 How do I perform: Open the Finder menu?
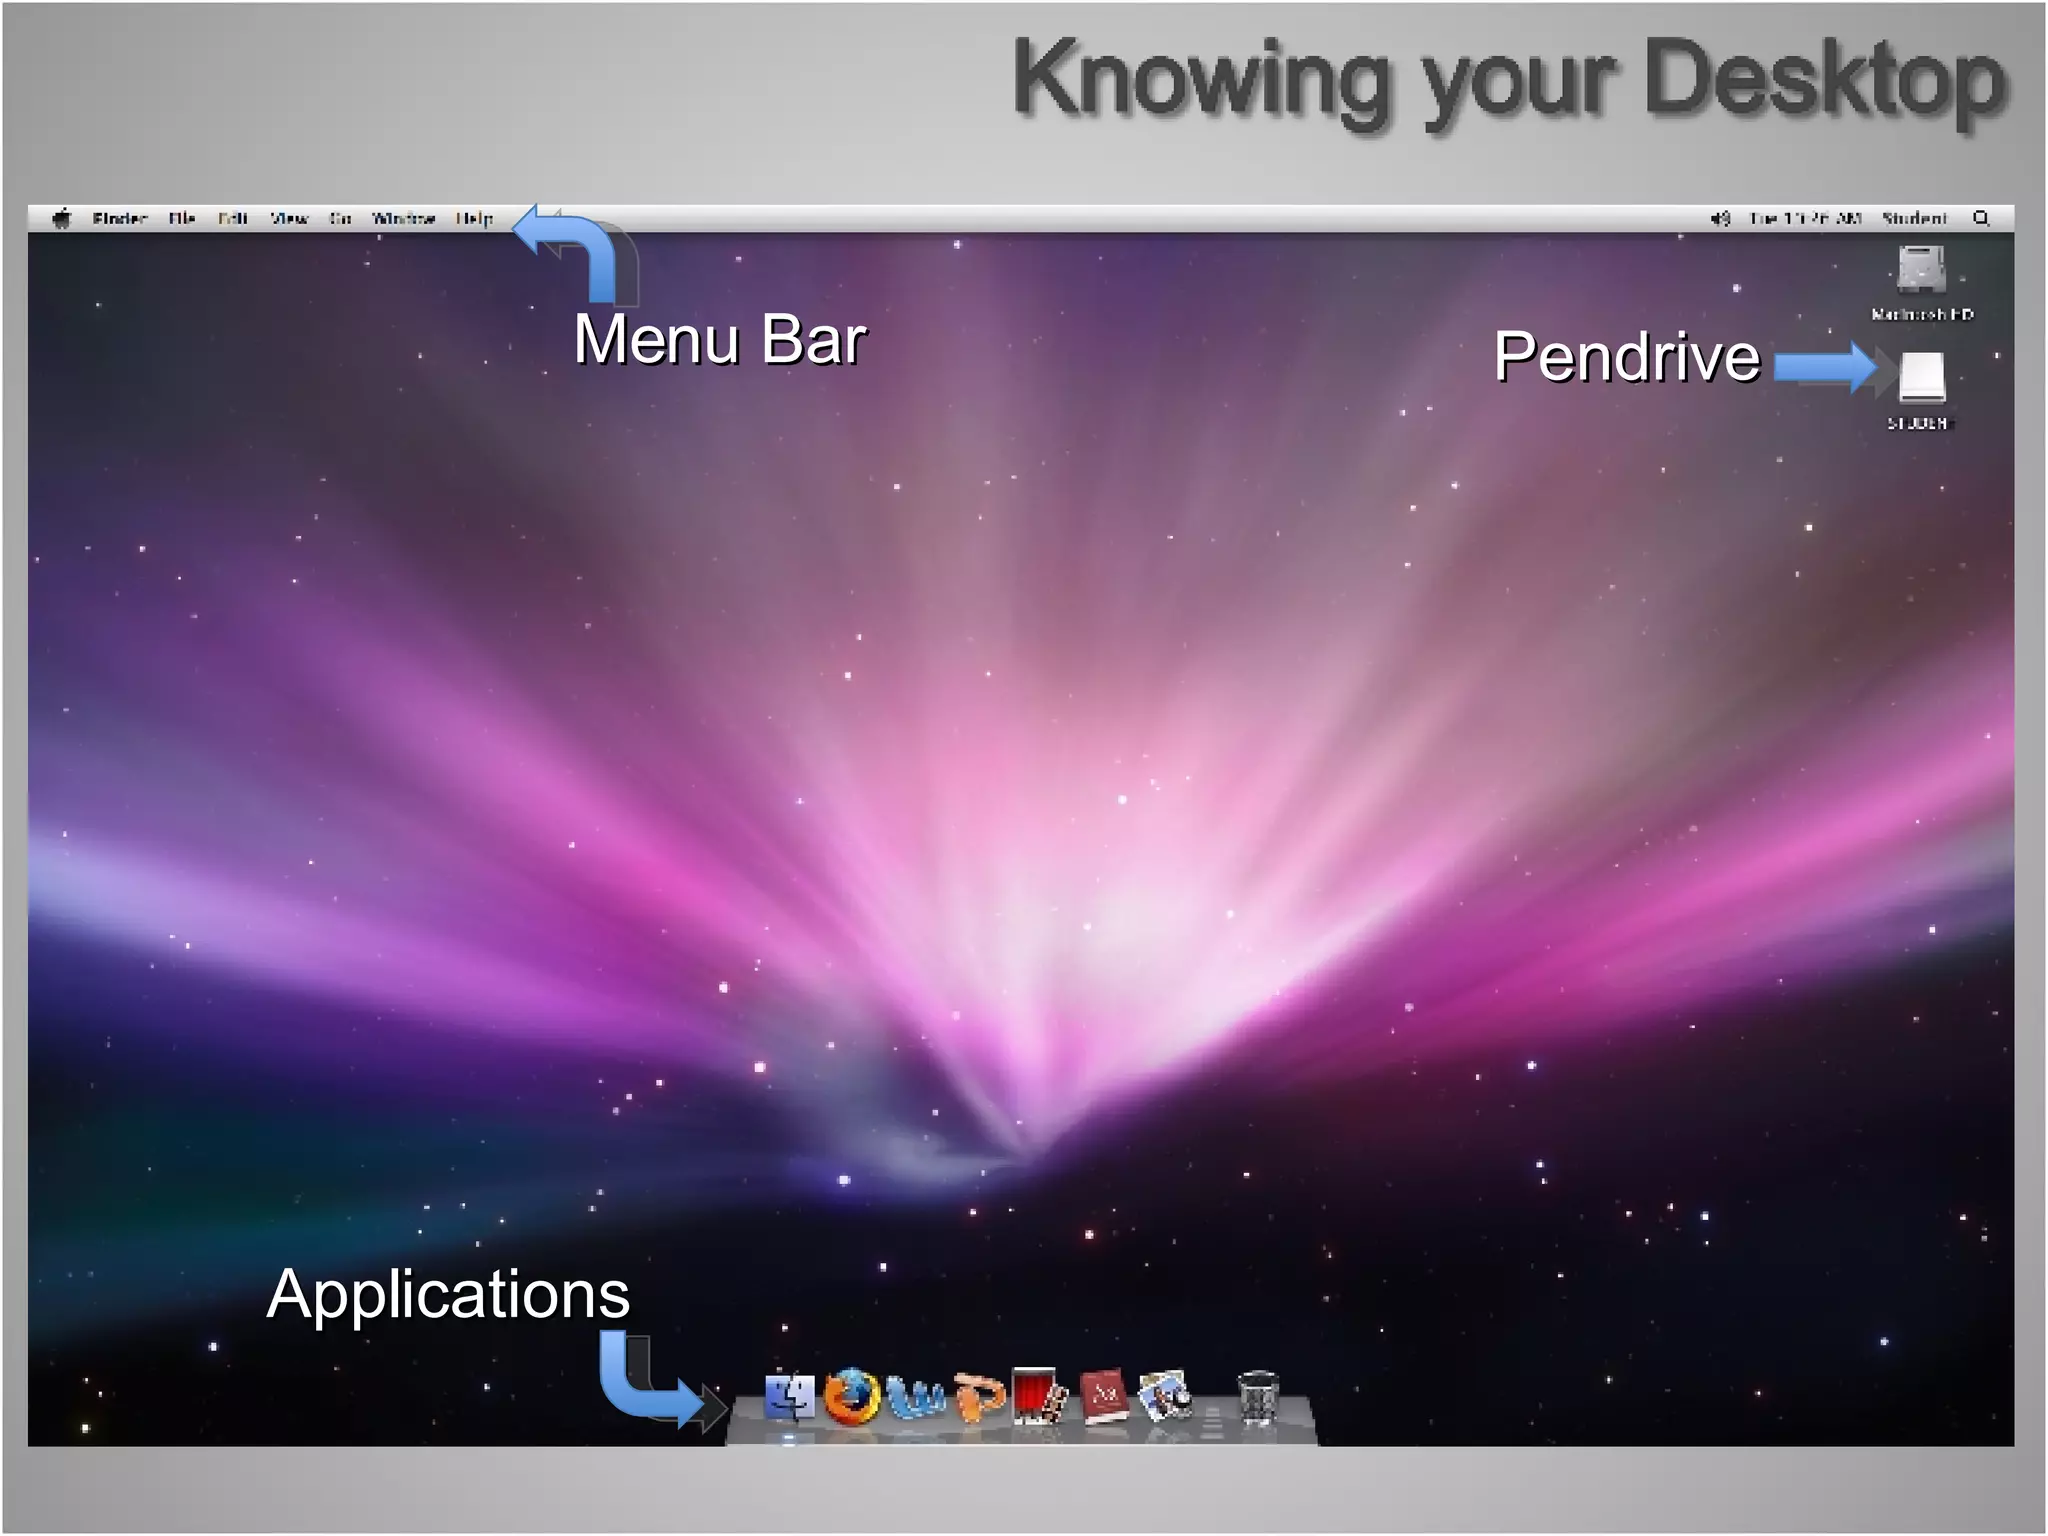120,218
